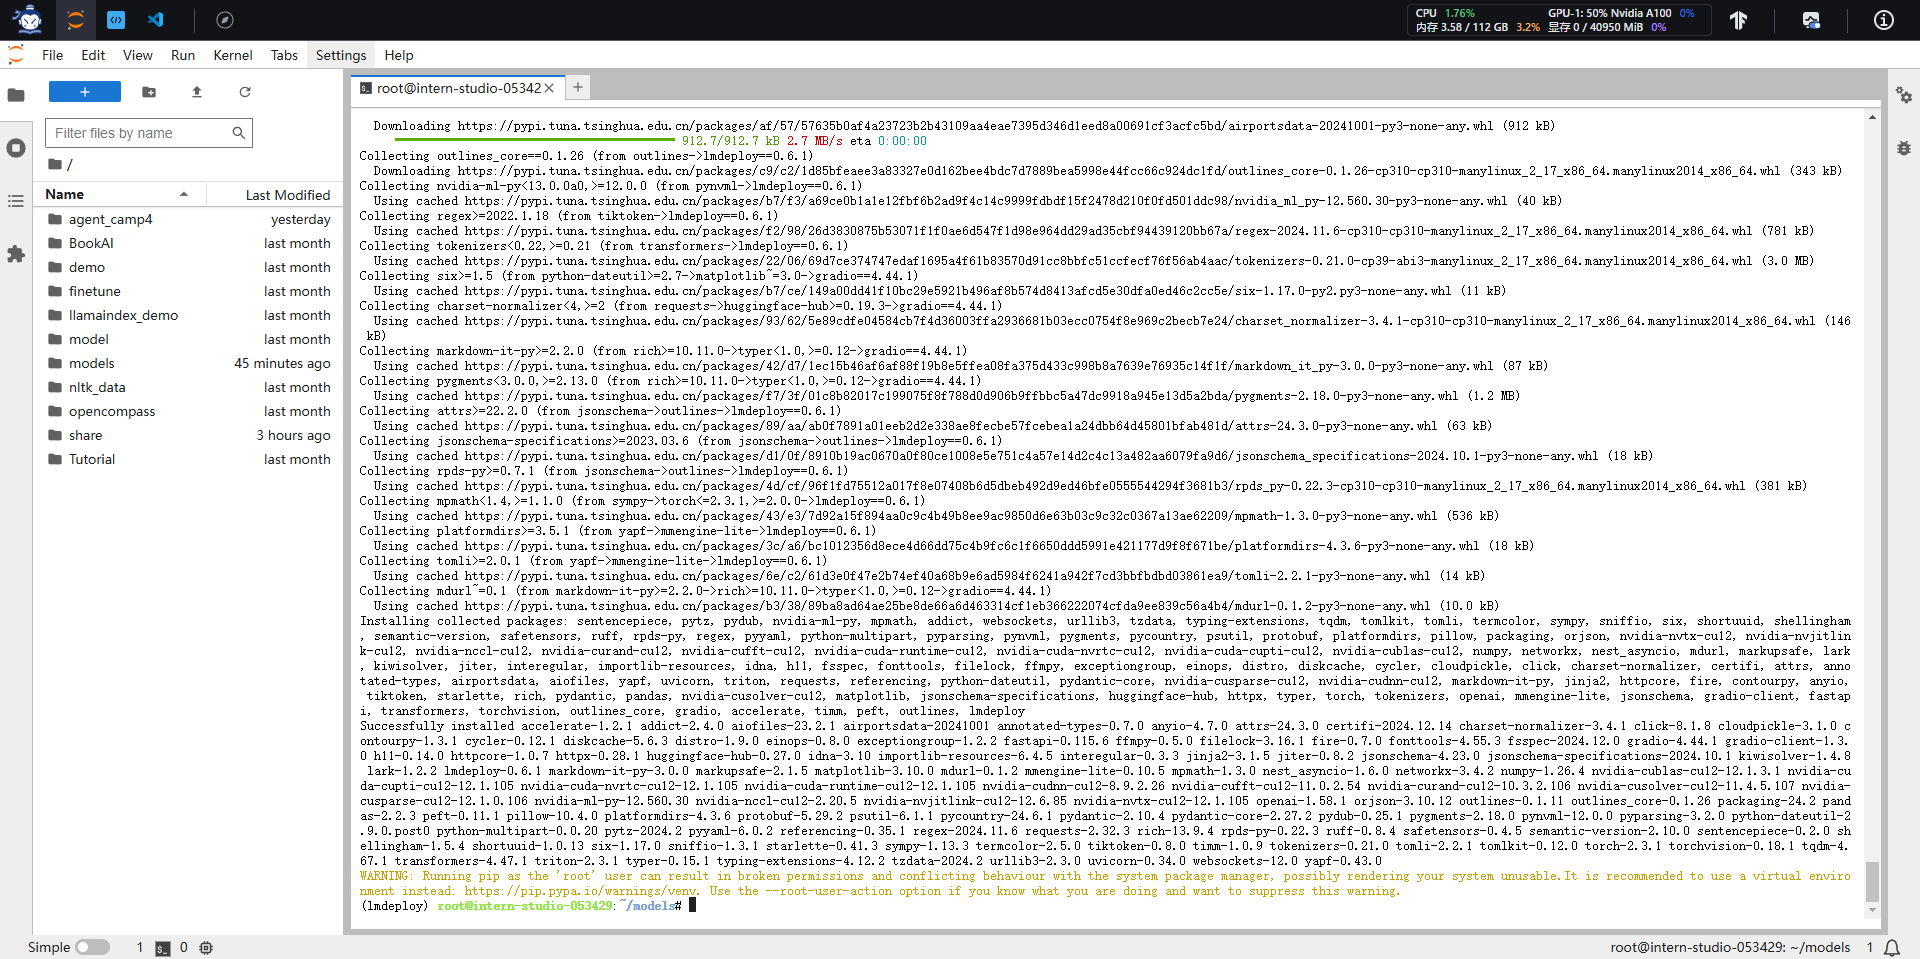Click the New Folder icon
1920x959 pixels.
click(x=149, y=92)
